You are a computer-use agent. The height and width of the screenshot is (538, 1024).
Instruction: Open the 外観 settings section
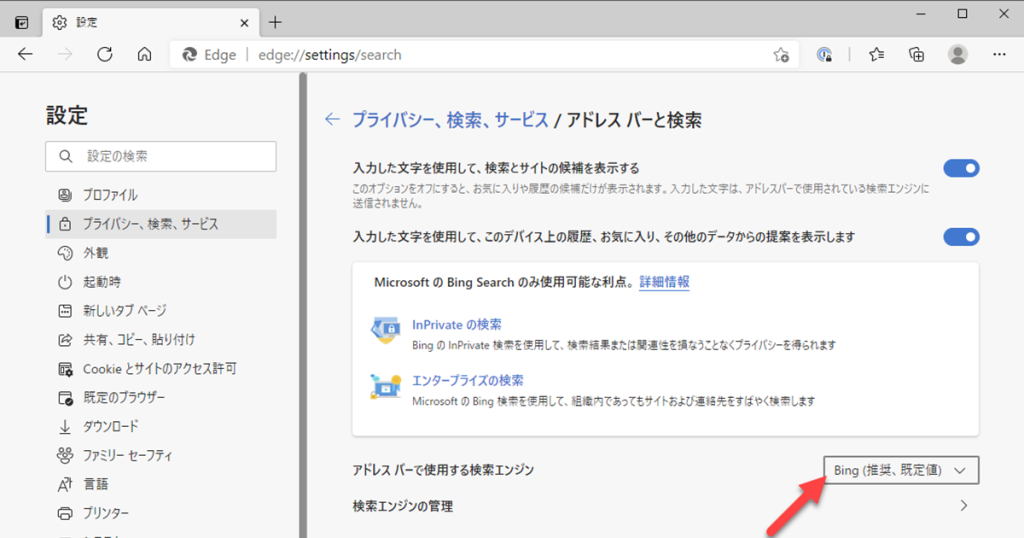[x=161, y=253]
